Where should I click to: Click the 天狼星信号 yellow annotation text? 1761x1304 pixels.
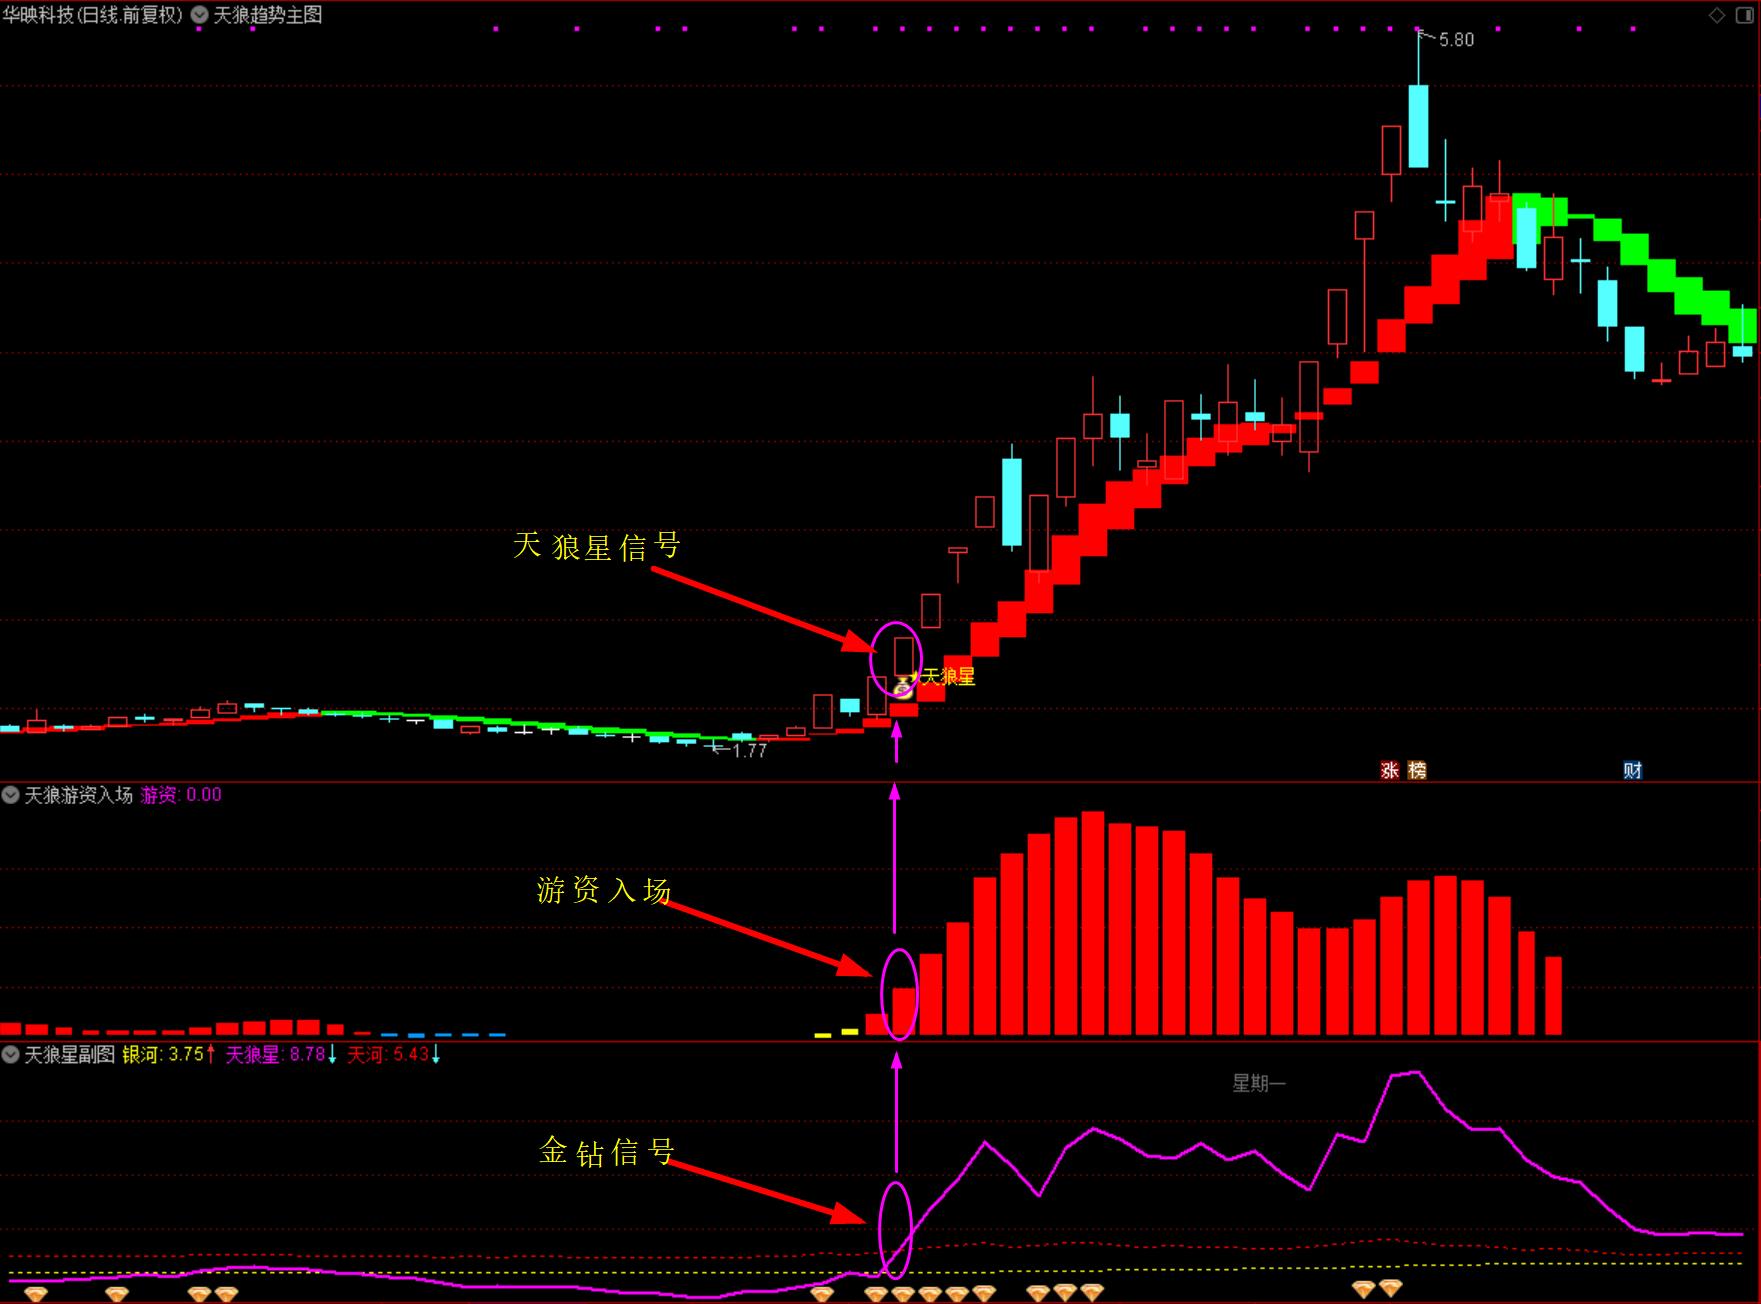point(597,546)
